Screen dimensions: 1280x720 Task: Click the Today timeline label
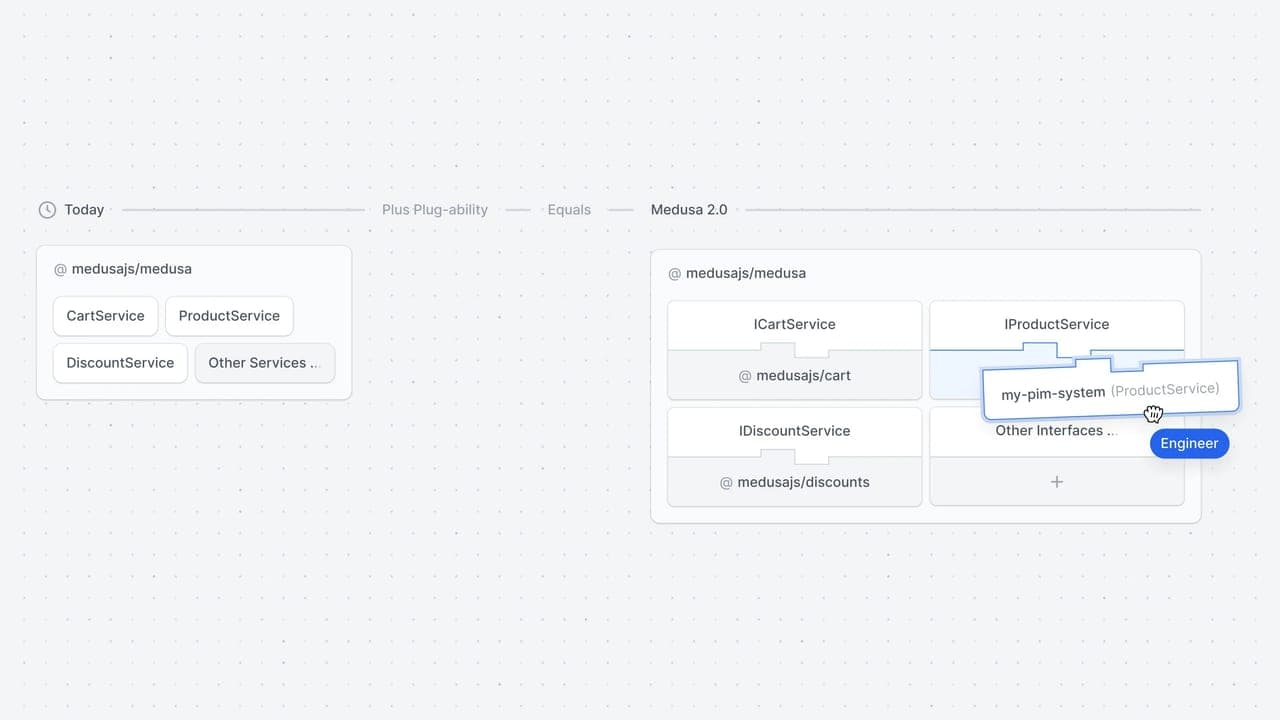point(84,210)
